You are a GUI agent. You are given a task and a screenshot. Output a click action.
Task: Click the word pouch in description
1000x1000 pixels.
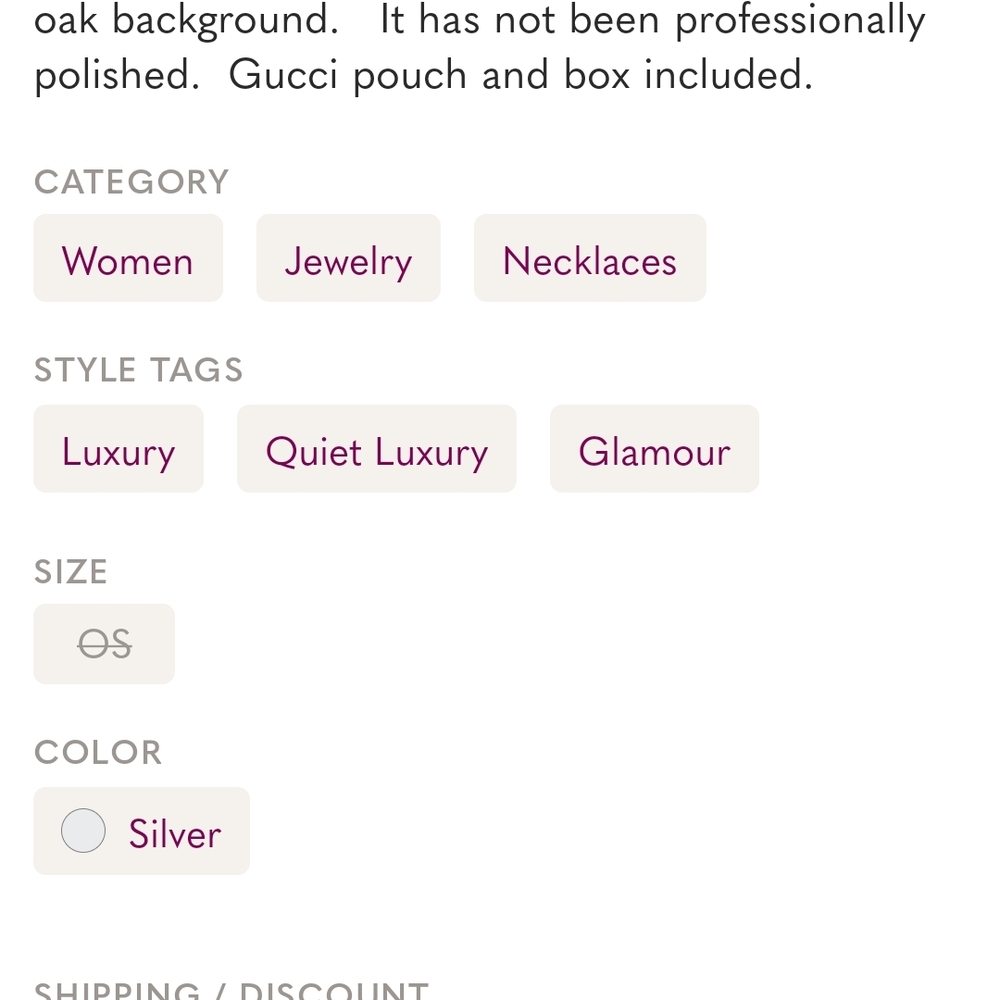click(410, 77)
